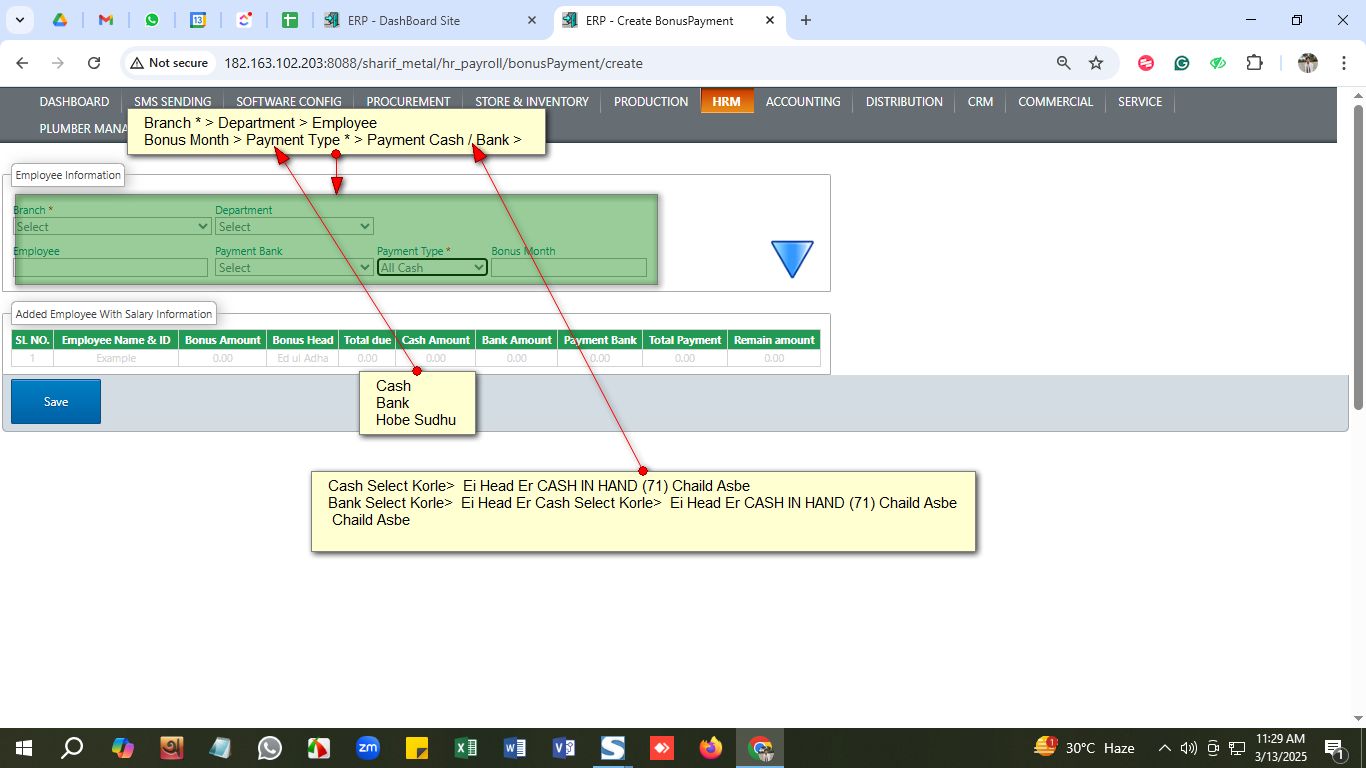The height and width of the screenshot is (768, 1366).
Task: Click the Bonus Amount column header
Action: click(223, 340)
